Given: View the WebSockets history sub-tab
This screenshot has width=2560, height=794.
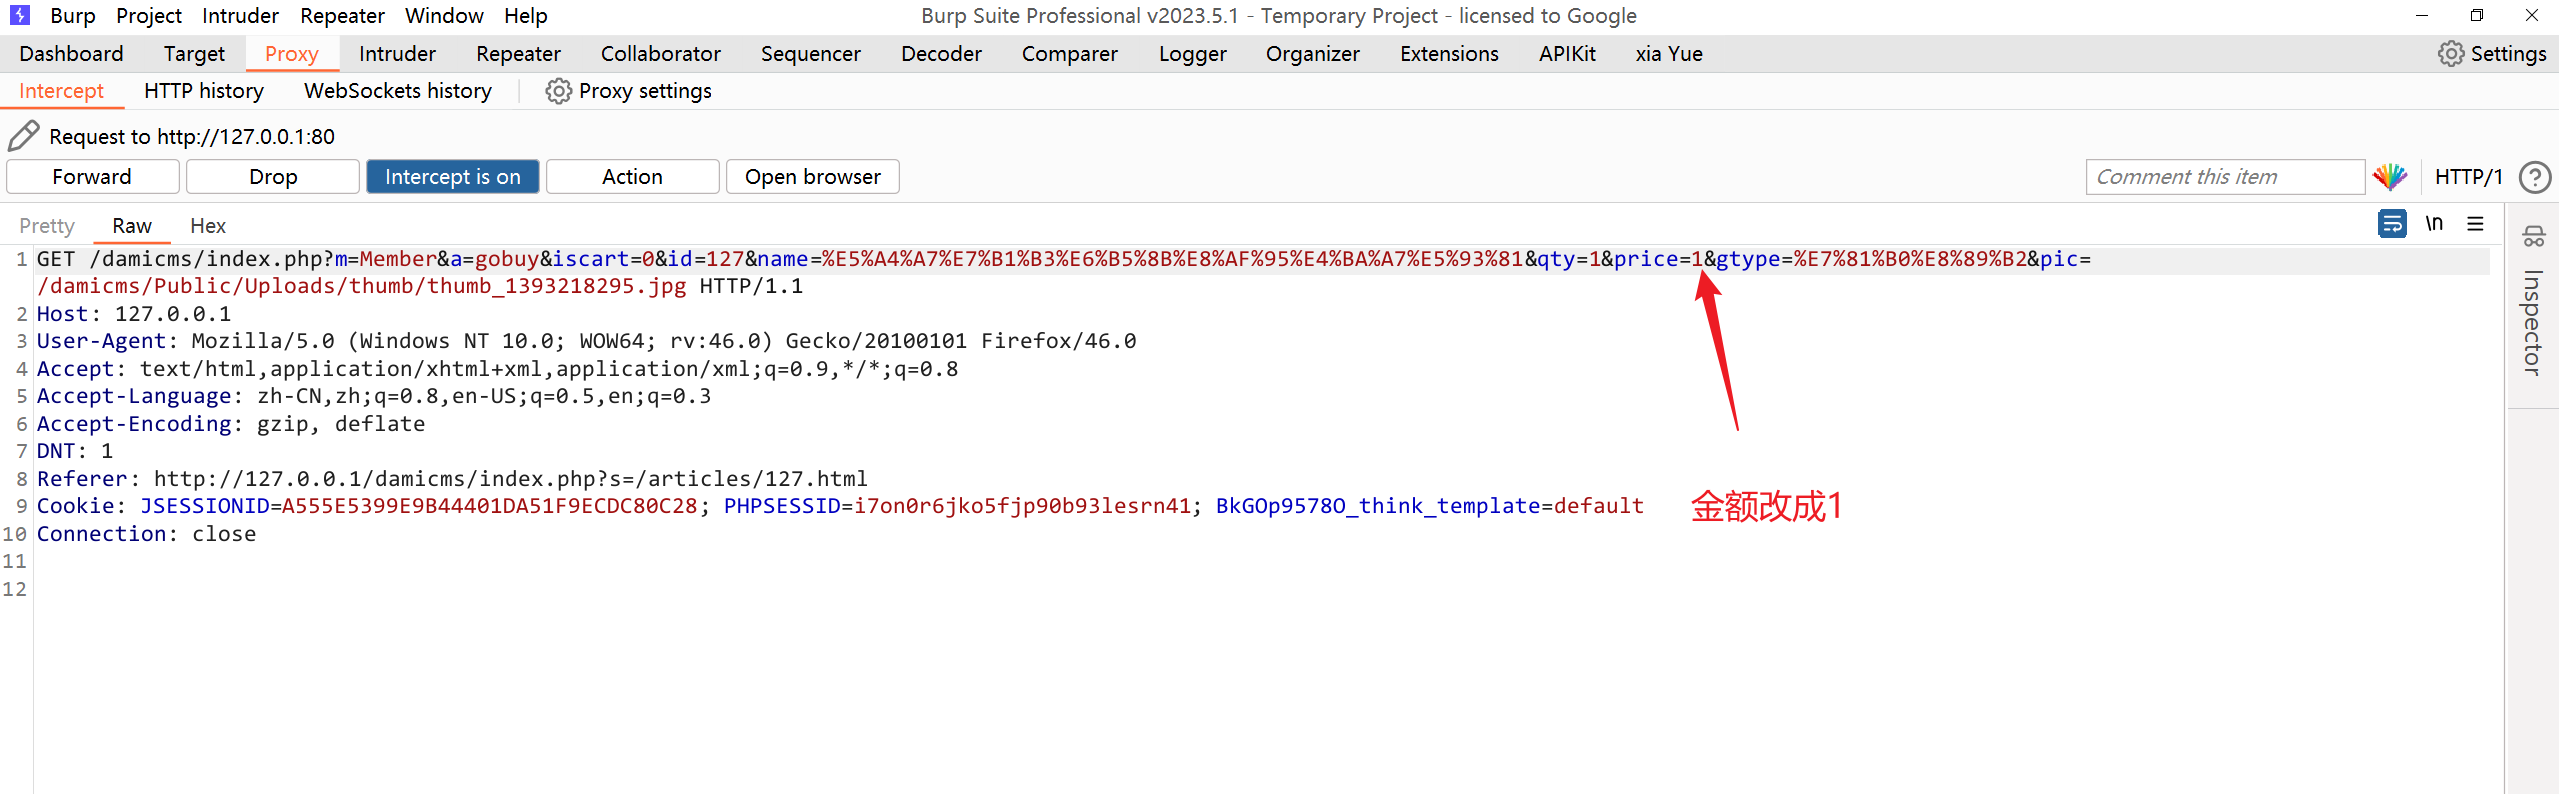Looking at the screenshot, I should tap(398, 91).
